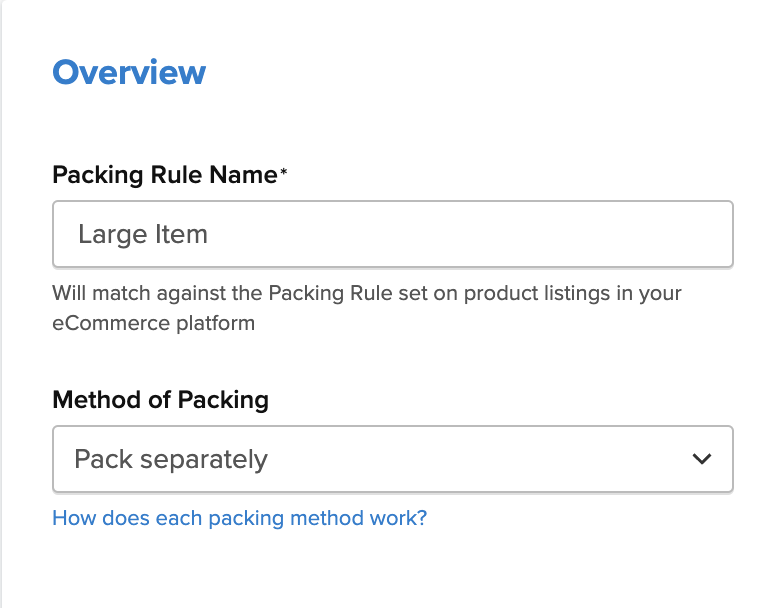Click the Overview section heading
Image resolution: width=780 pixels, height=608 pixels.
coord(129,72)
